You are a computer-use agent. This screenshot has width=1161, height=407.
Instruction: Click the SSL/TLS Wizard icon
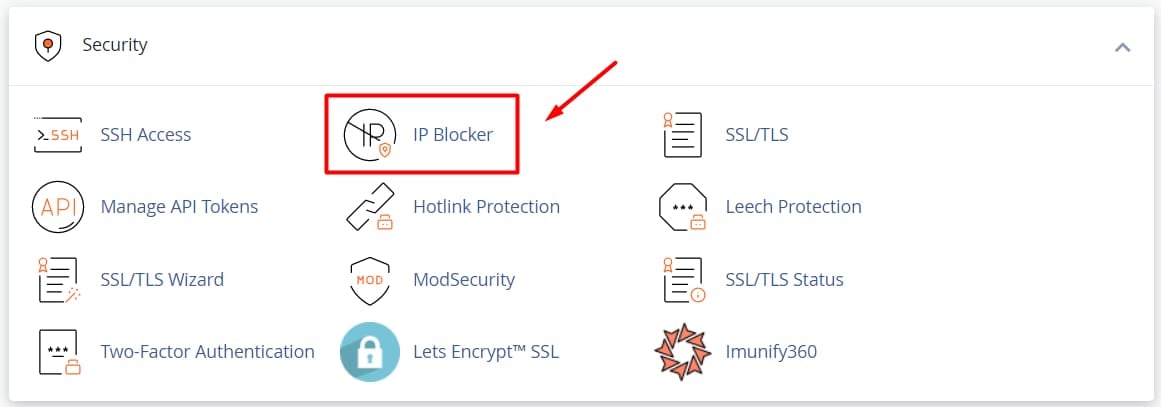tap(57, 280)
